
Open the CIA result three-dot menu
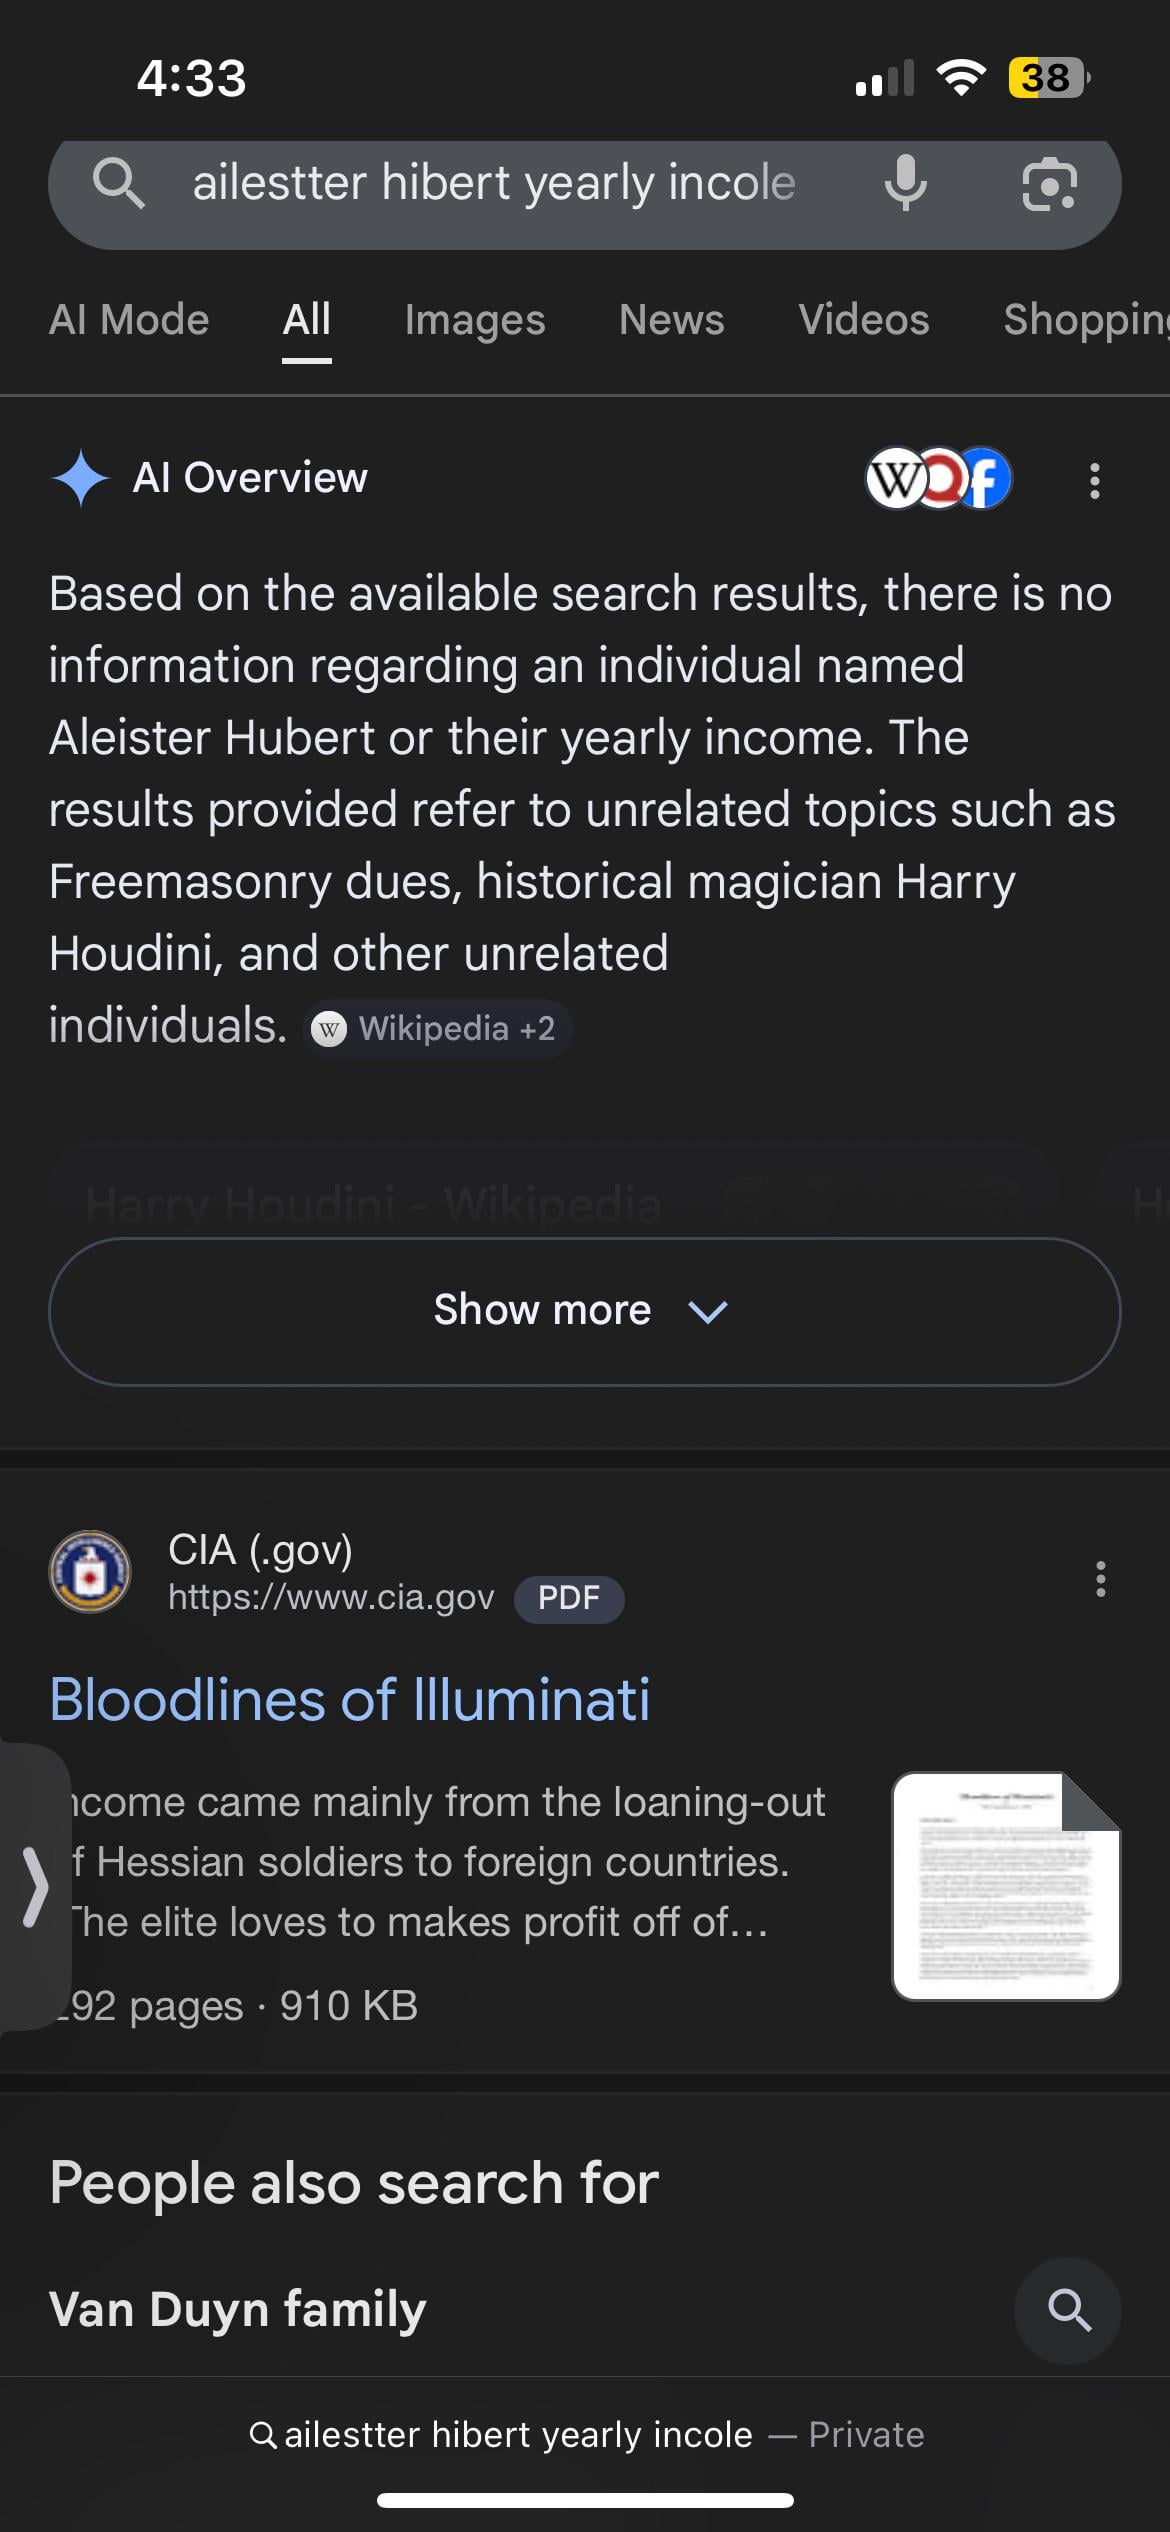1100,1579
